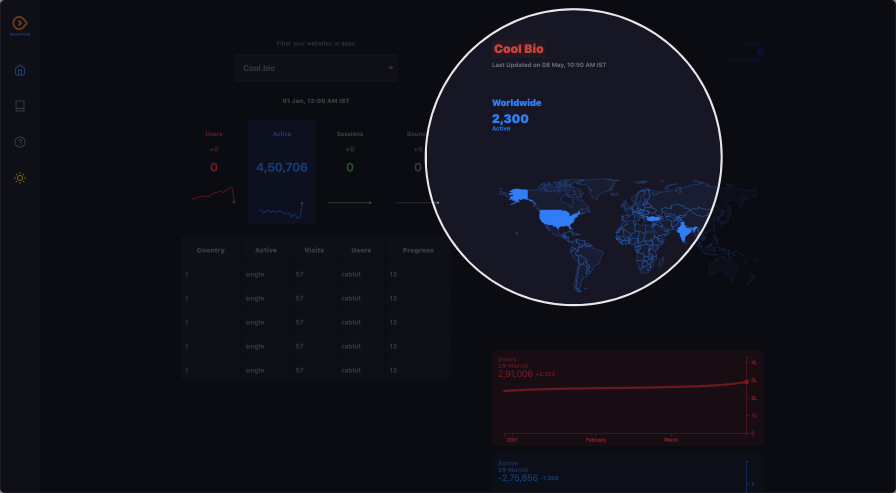Select the Users stat card
The width and height of the screenshot is (896, 493).
tap(214, 170)
